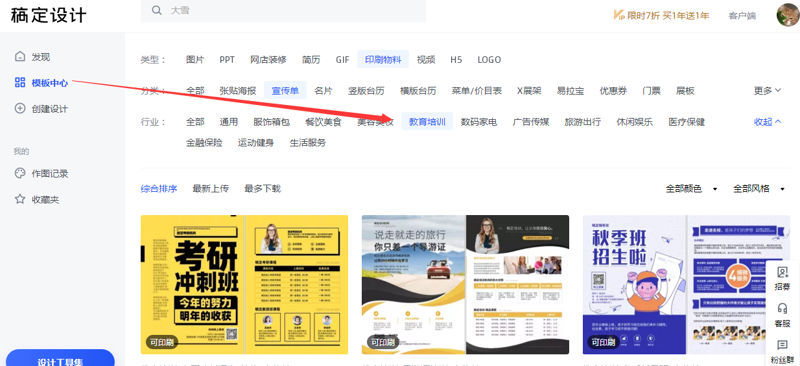The width and height of the screenshot is (800, 366).
Task: Select type H5
Action: (x=456, y=60)
